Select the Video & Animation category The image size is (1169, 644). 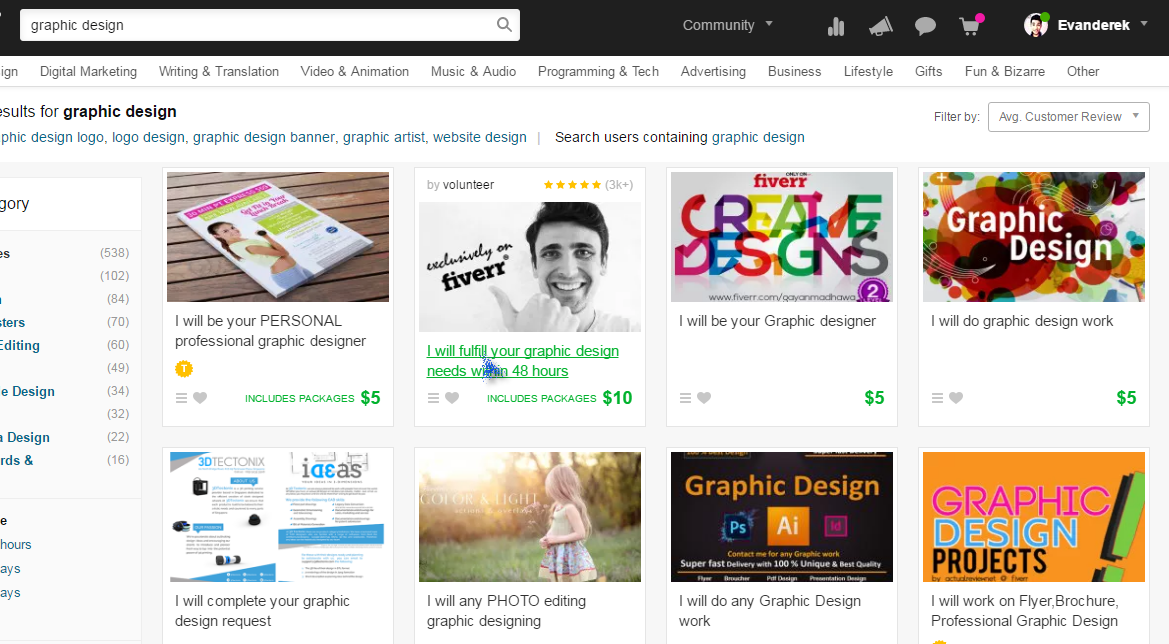click(354, 72)
